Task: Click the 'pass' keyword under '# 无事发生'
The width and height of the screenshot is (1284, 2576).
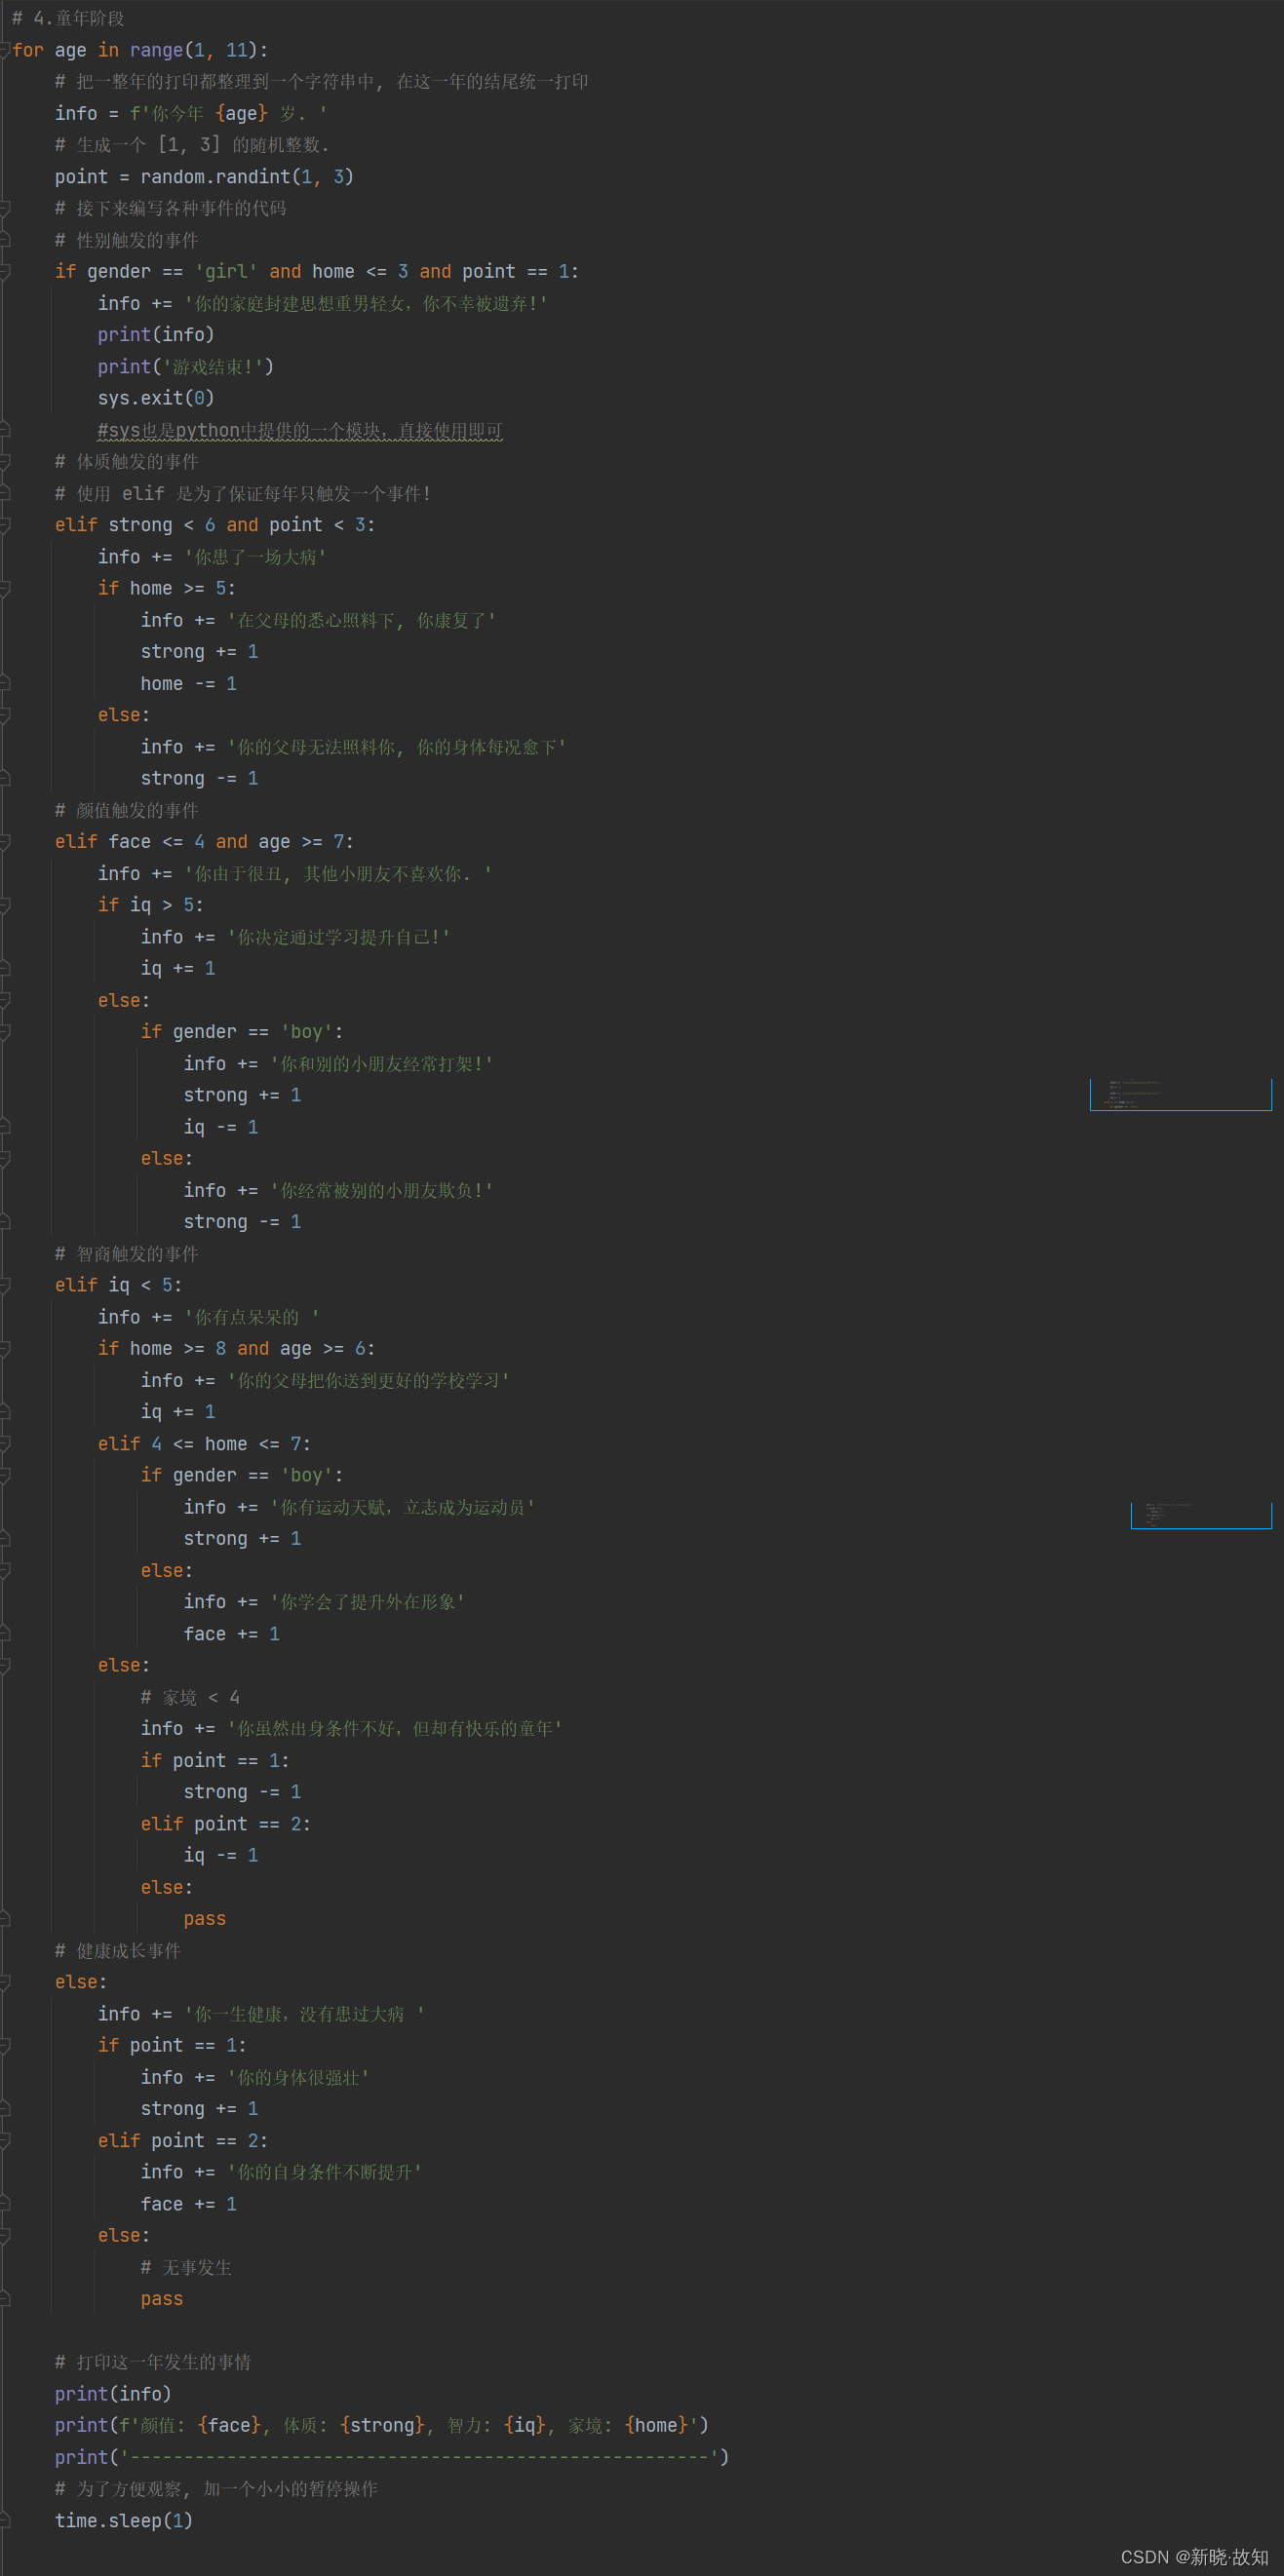Action: (x=162, y=2298)
